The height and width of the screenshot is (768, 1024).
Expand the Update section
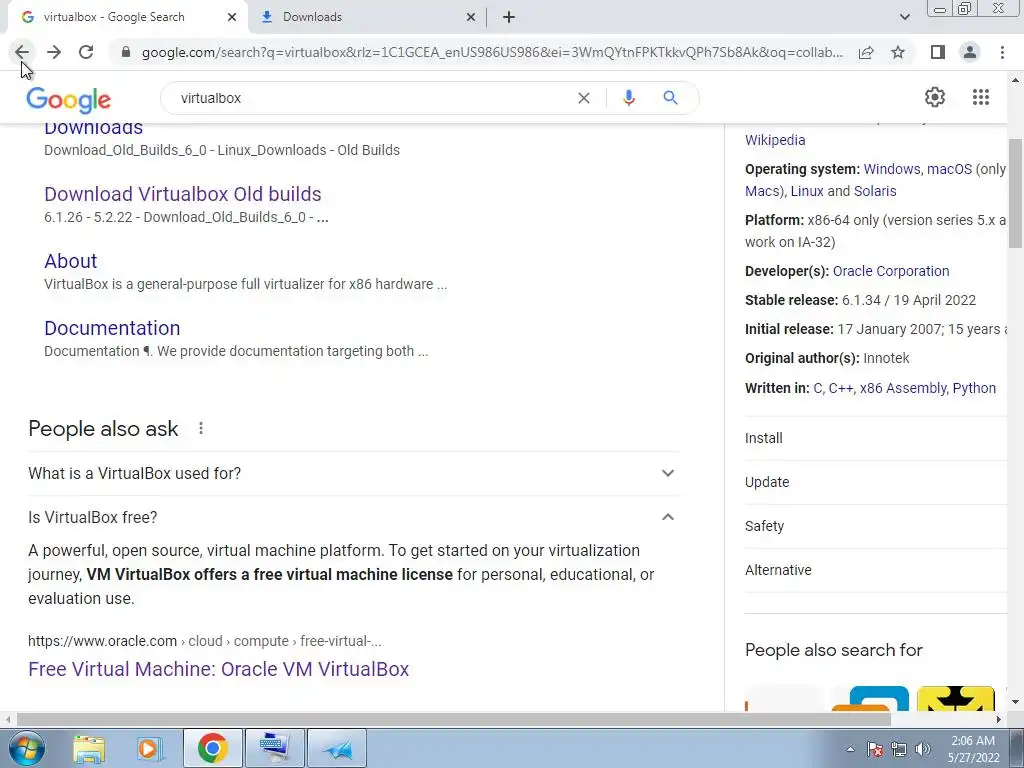pos(876,482)
